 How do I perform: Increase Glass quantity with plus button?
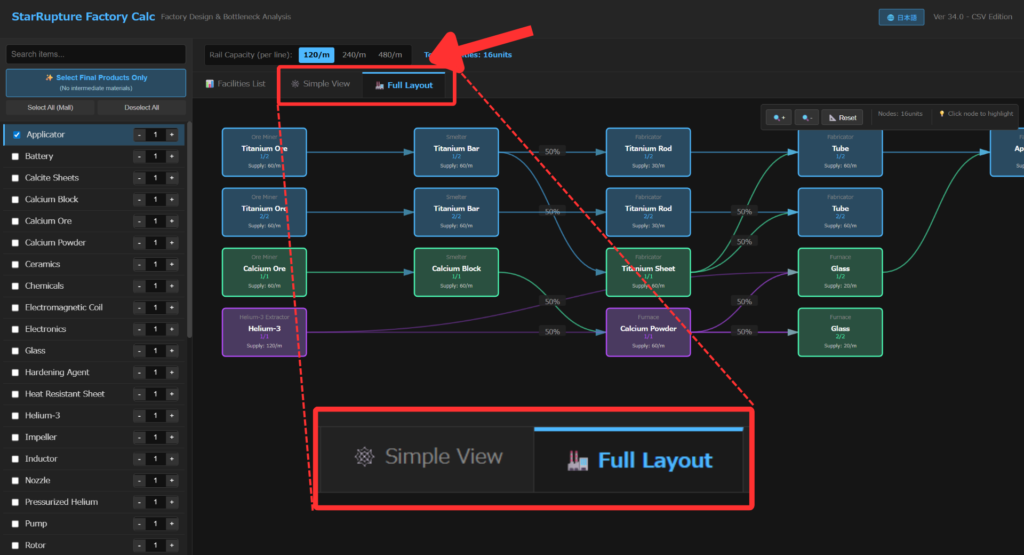point(172,351)
